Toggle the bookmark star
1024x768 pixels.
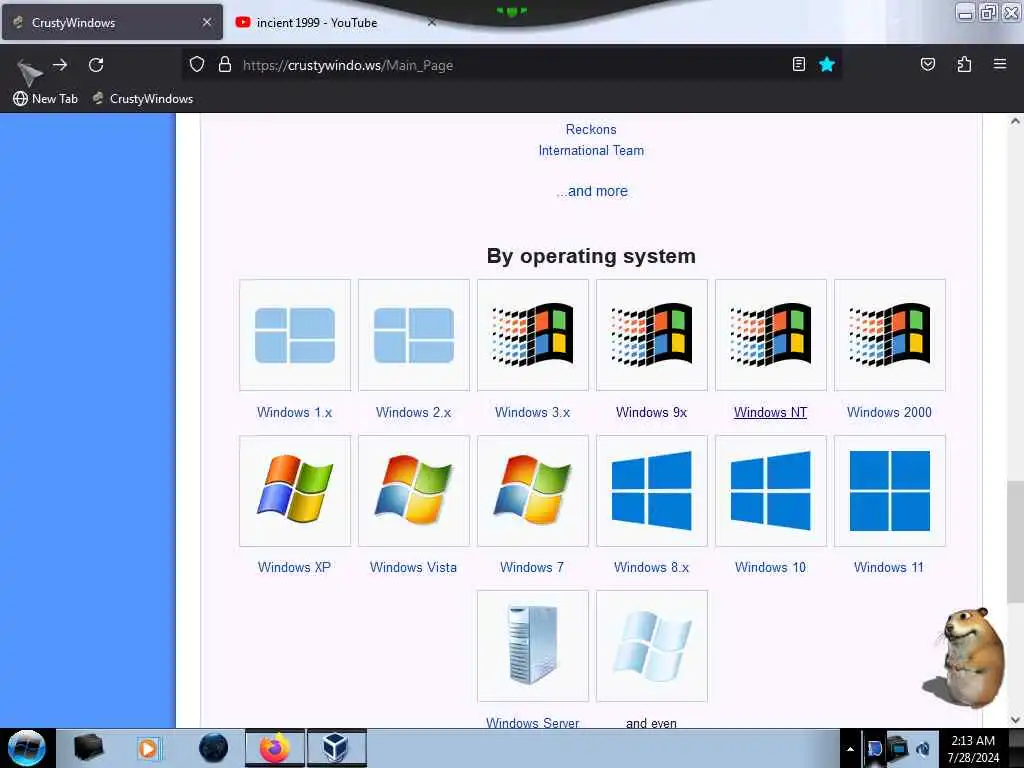[x=827, y=64]
